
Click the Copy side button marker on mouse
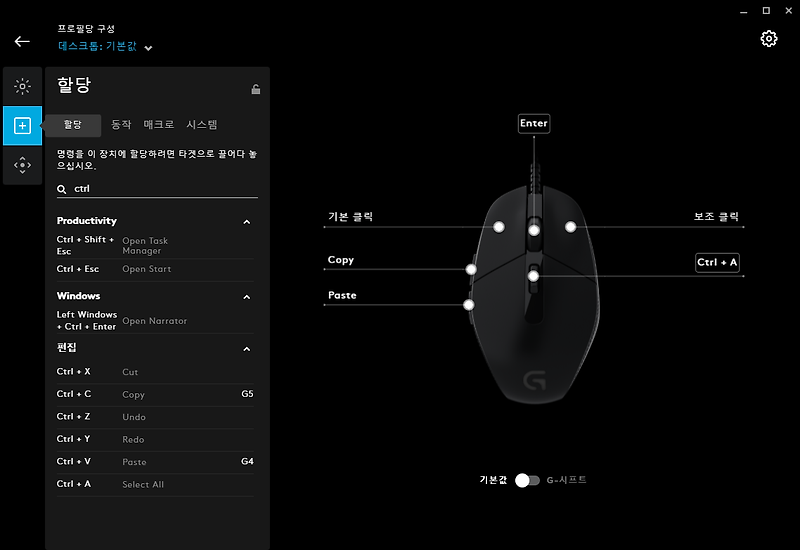[470, 269]
